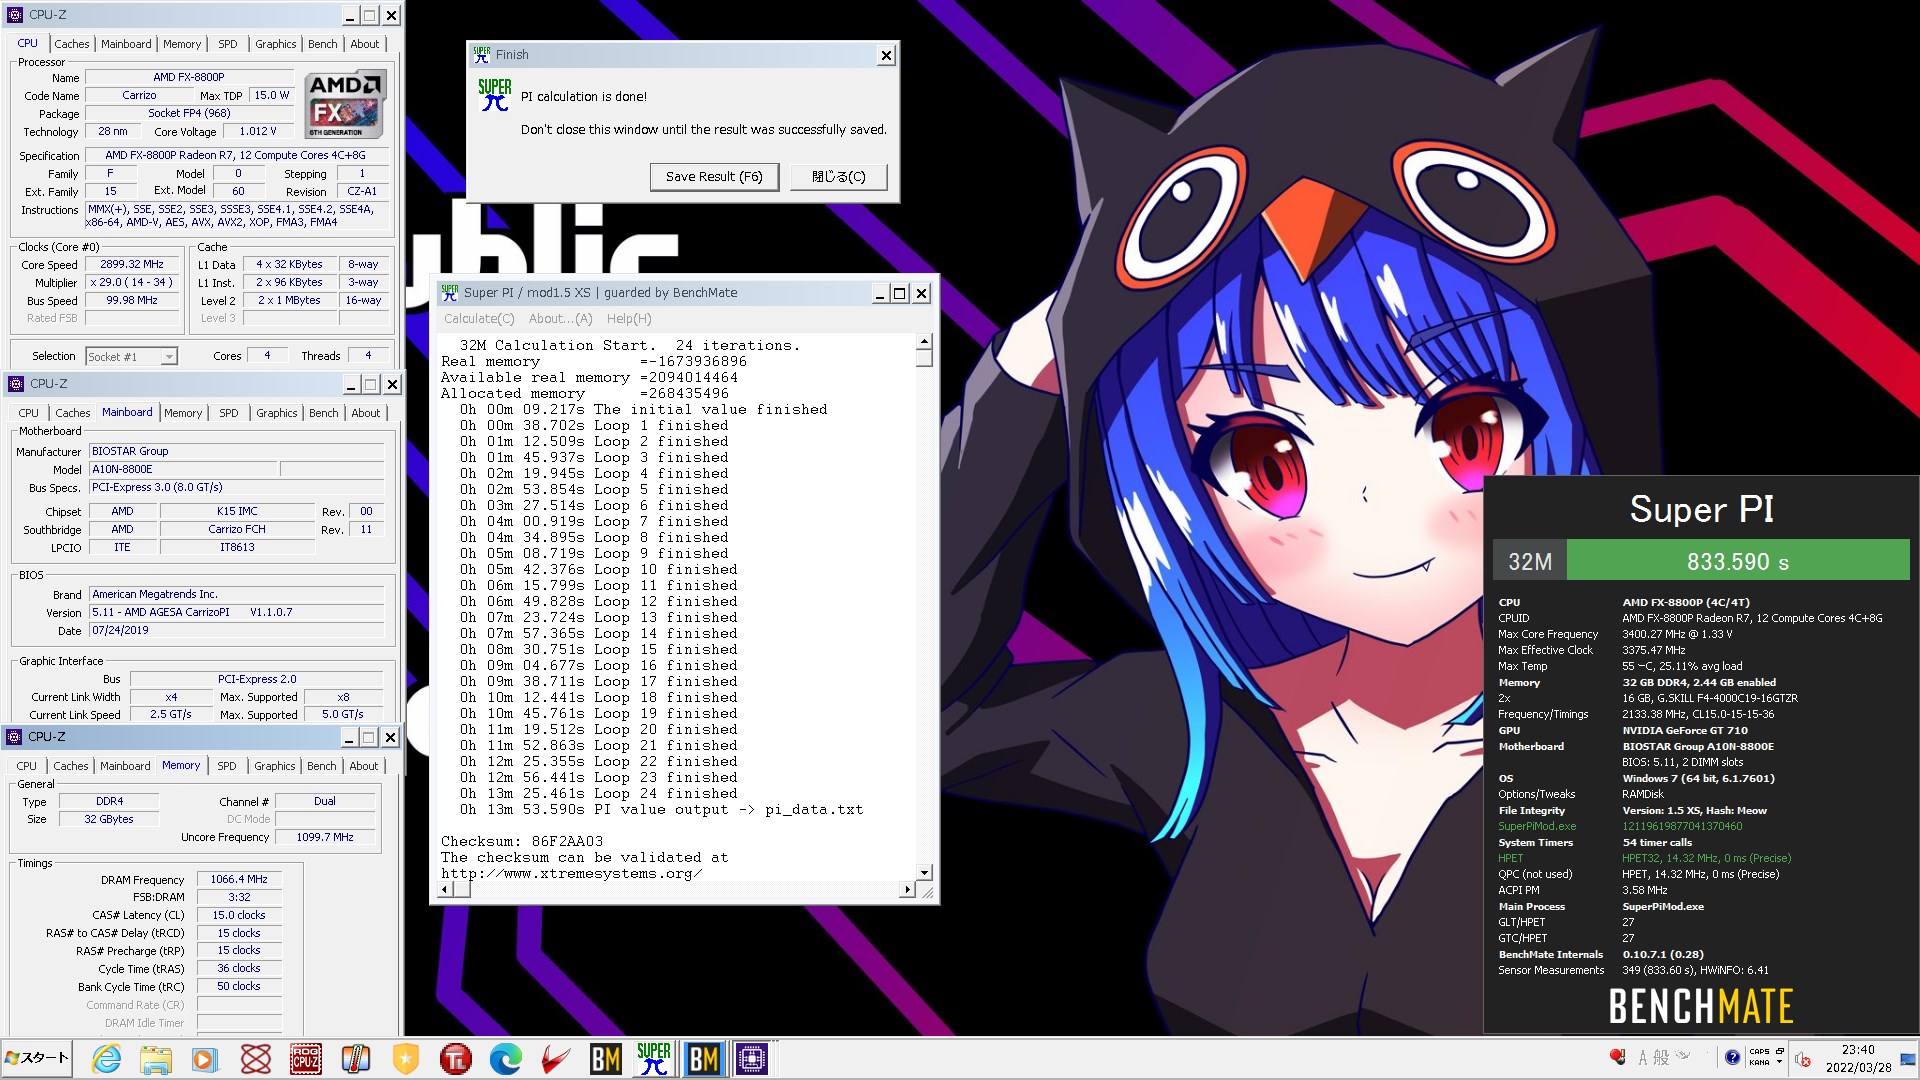Launch ROG CPU-Z from the taskbar
Viewport: 1920px width, 1080px height.
point(306,1059)
